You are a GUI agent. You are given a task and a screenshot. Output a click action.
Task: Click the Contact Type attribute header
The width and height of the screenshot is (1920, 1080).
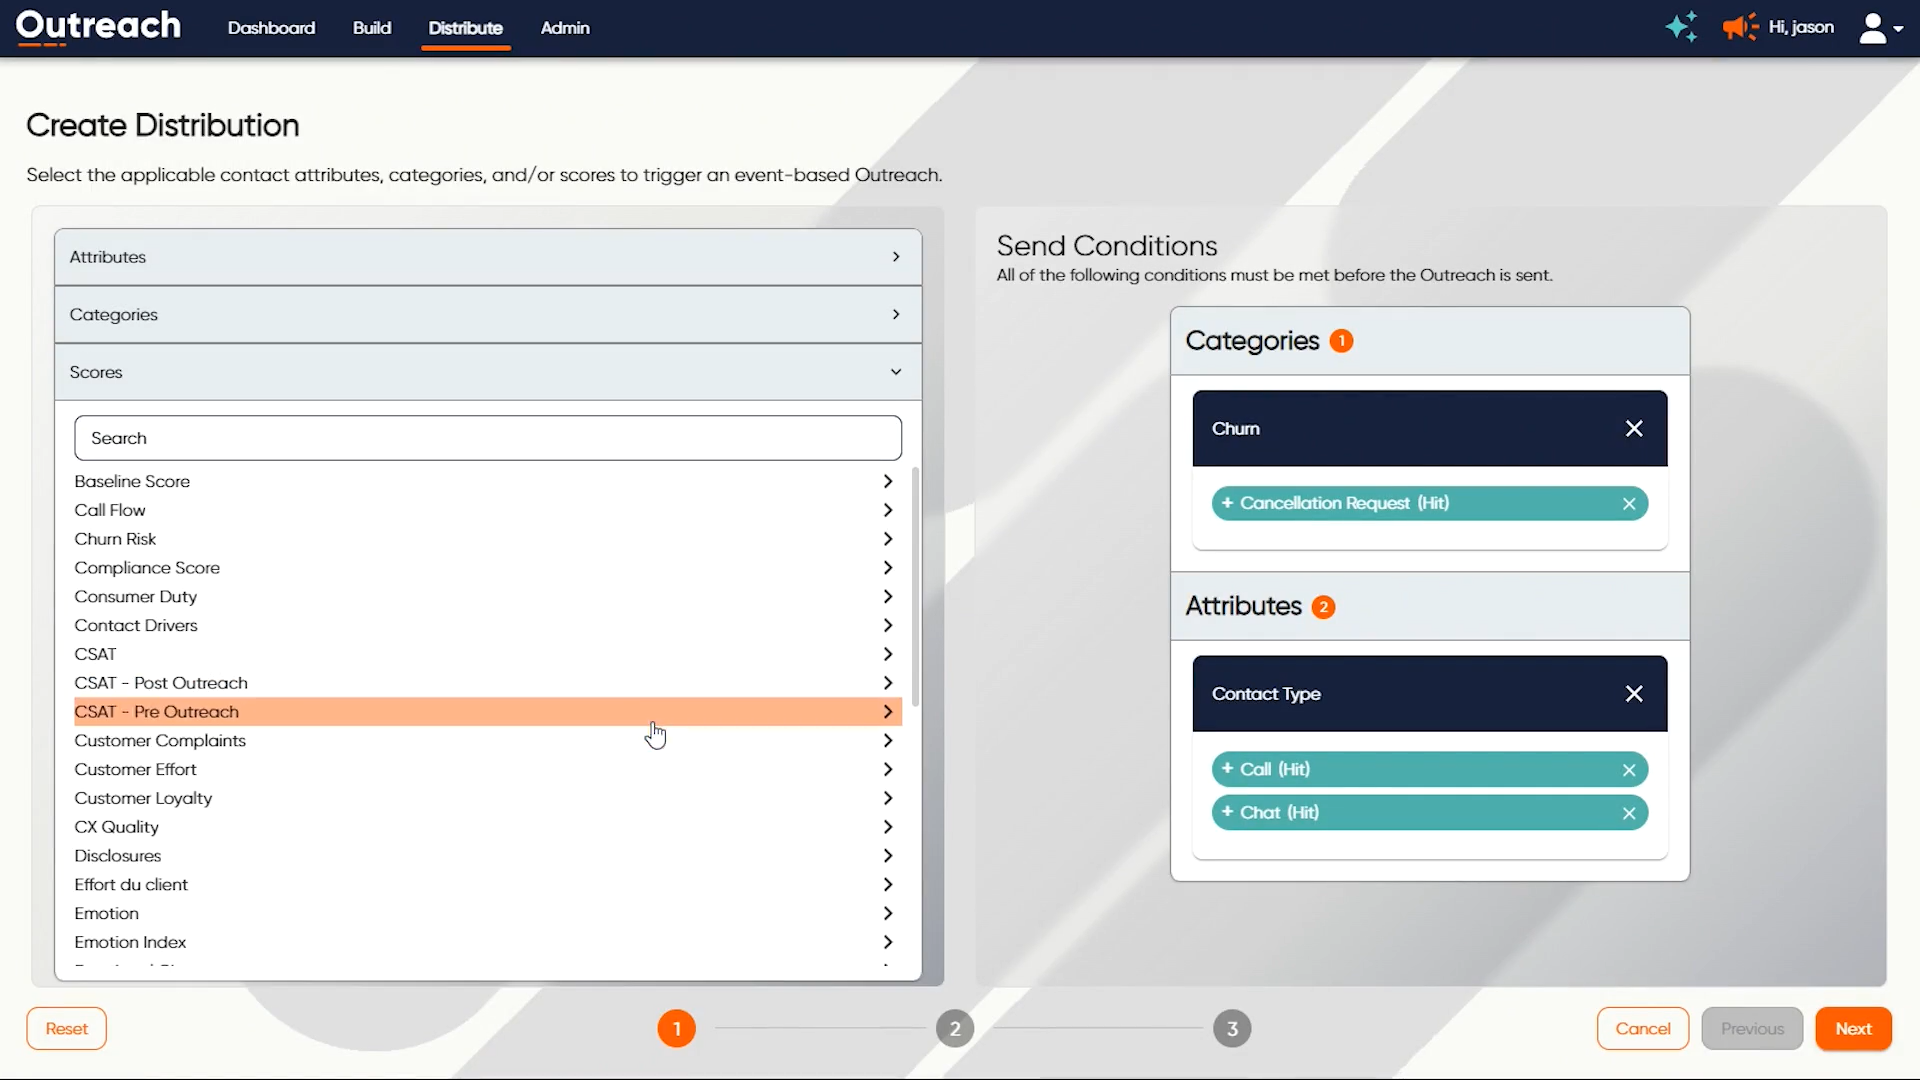click(1430, 694)
